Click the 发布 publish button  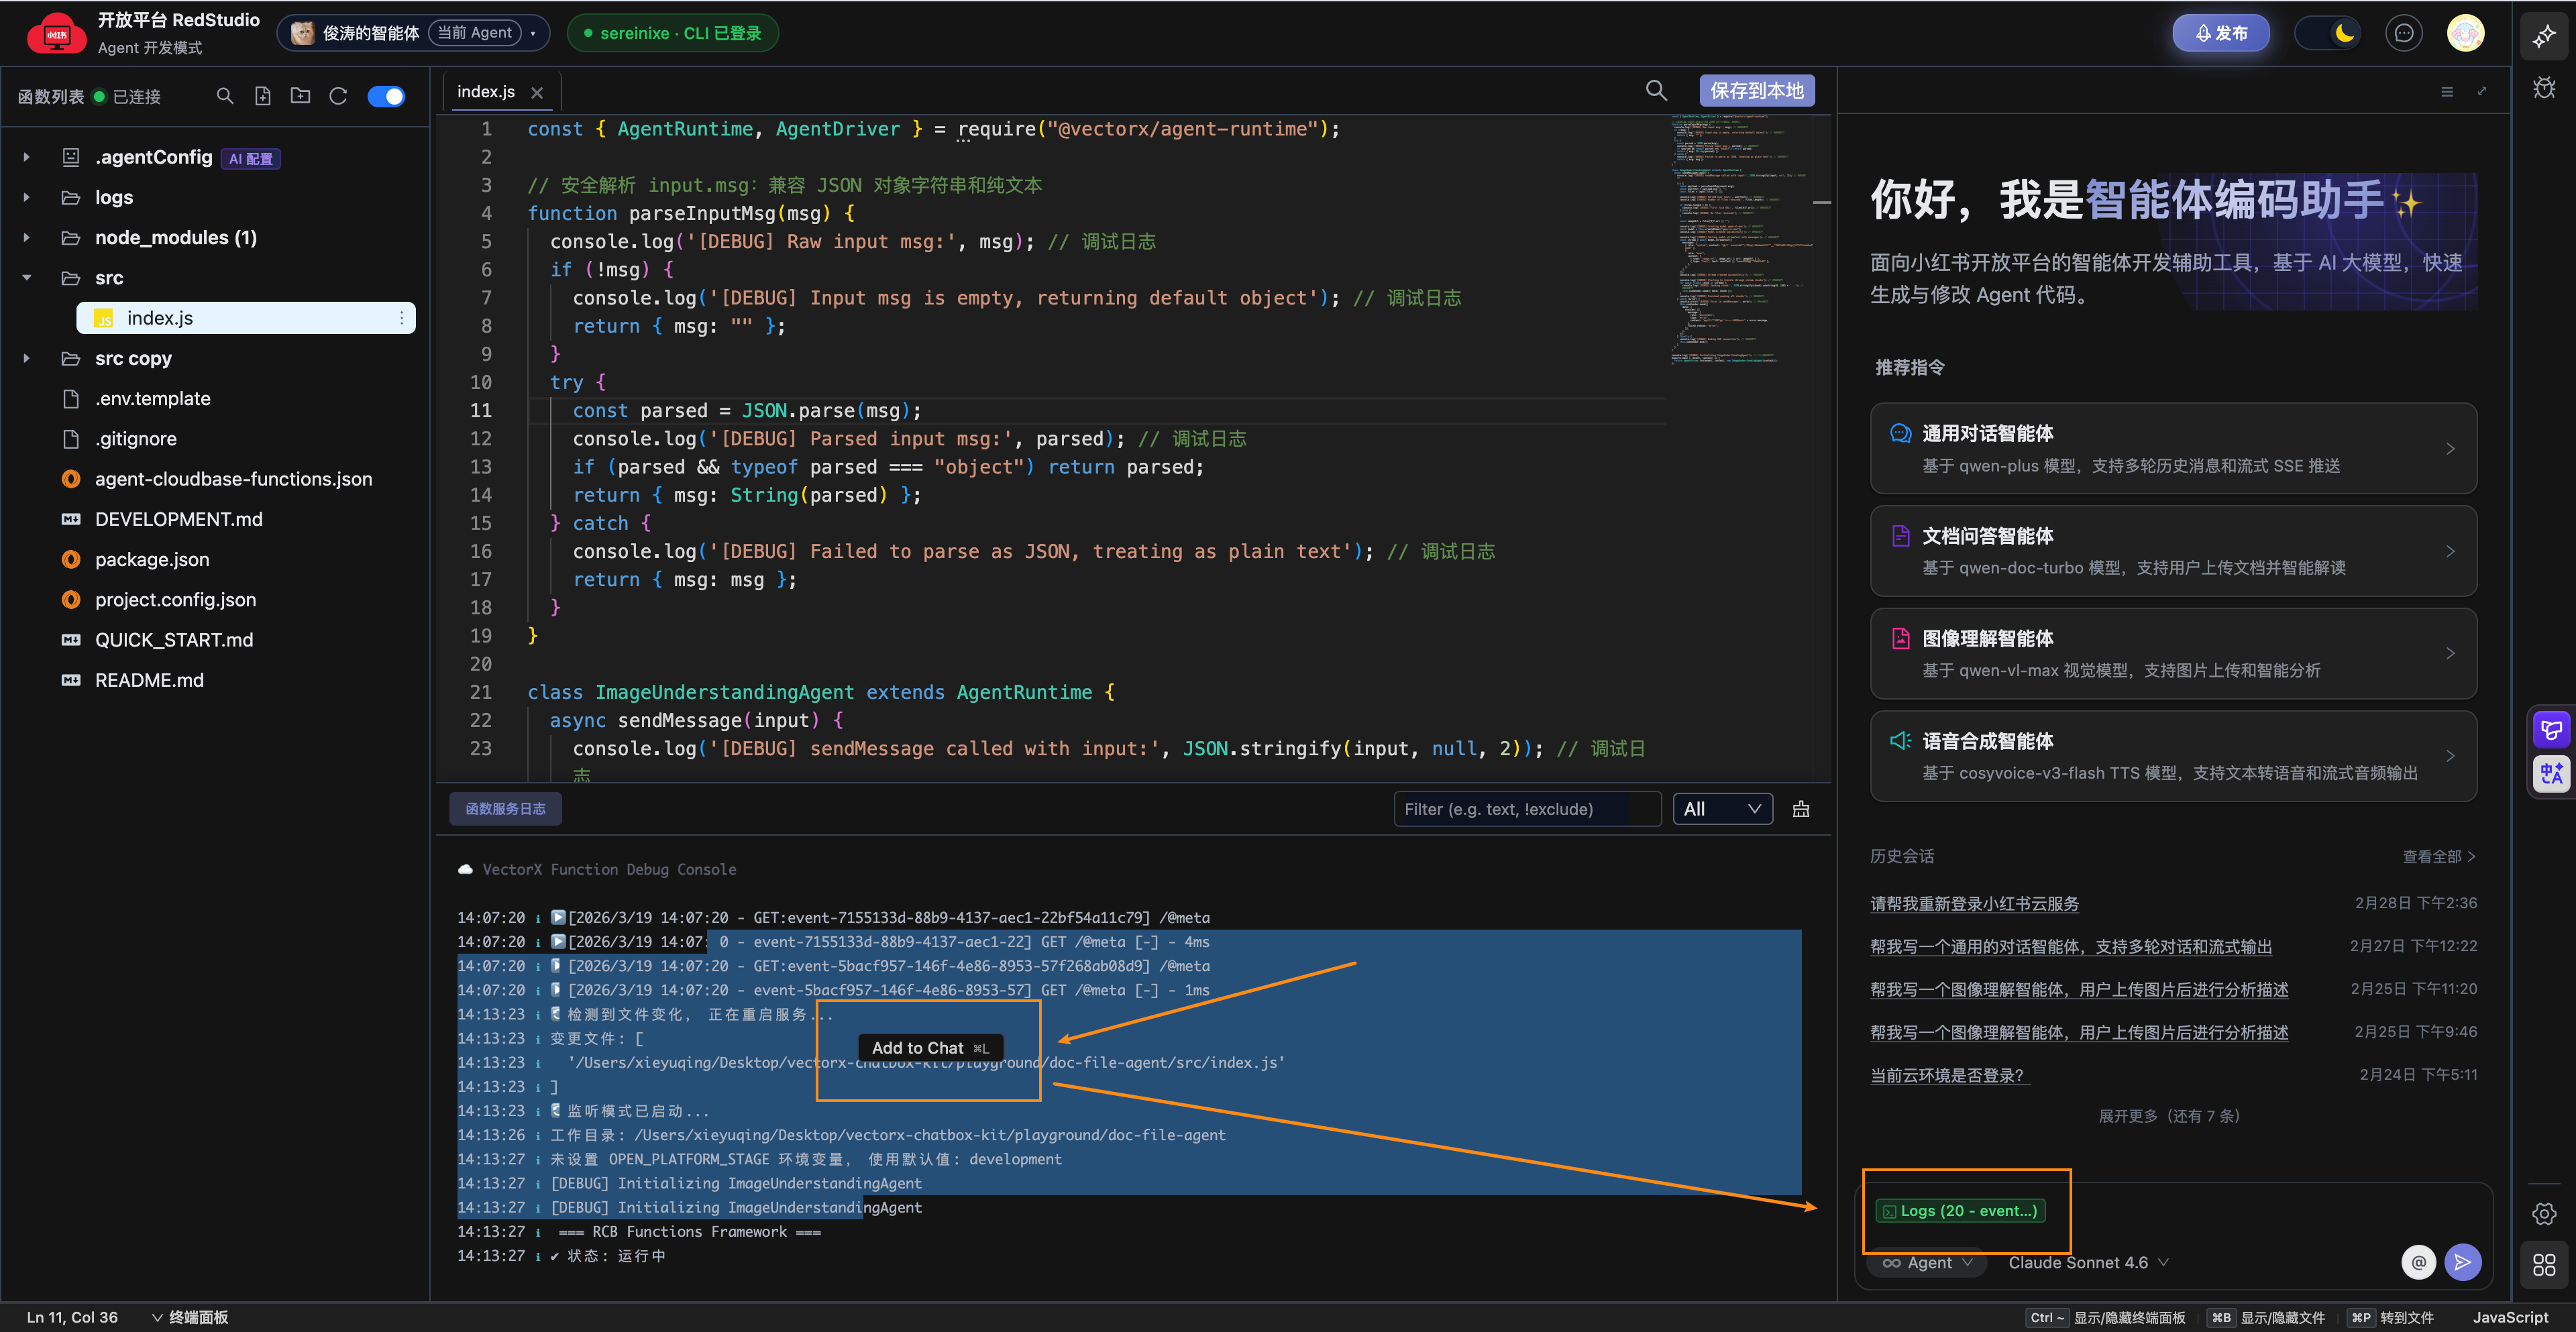point(2221,33)
